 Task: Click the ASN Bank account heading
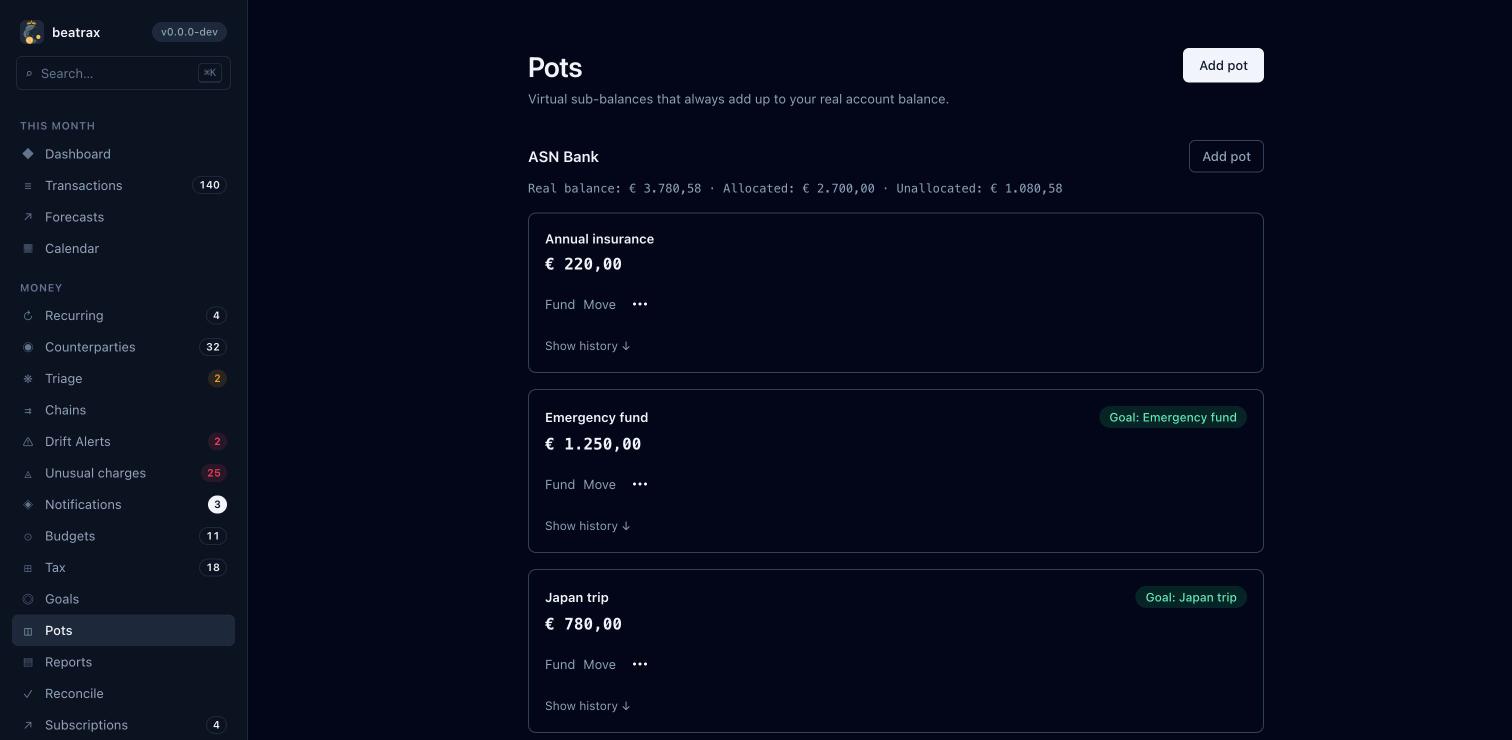click(x=563, y=156)
